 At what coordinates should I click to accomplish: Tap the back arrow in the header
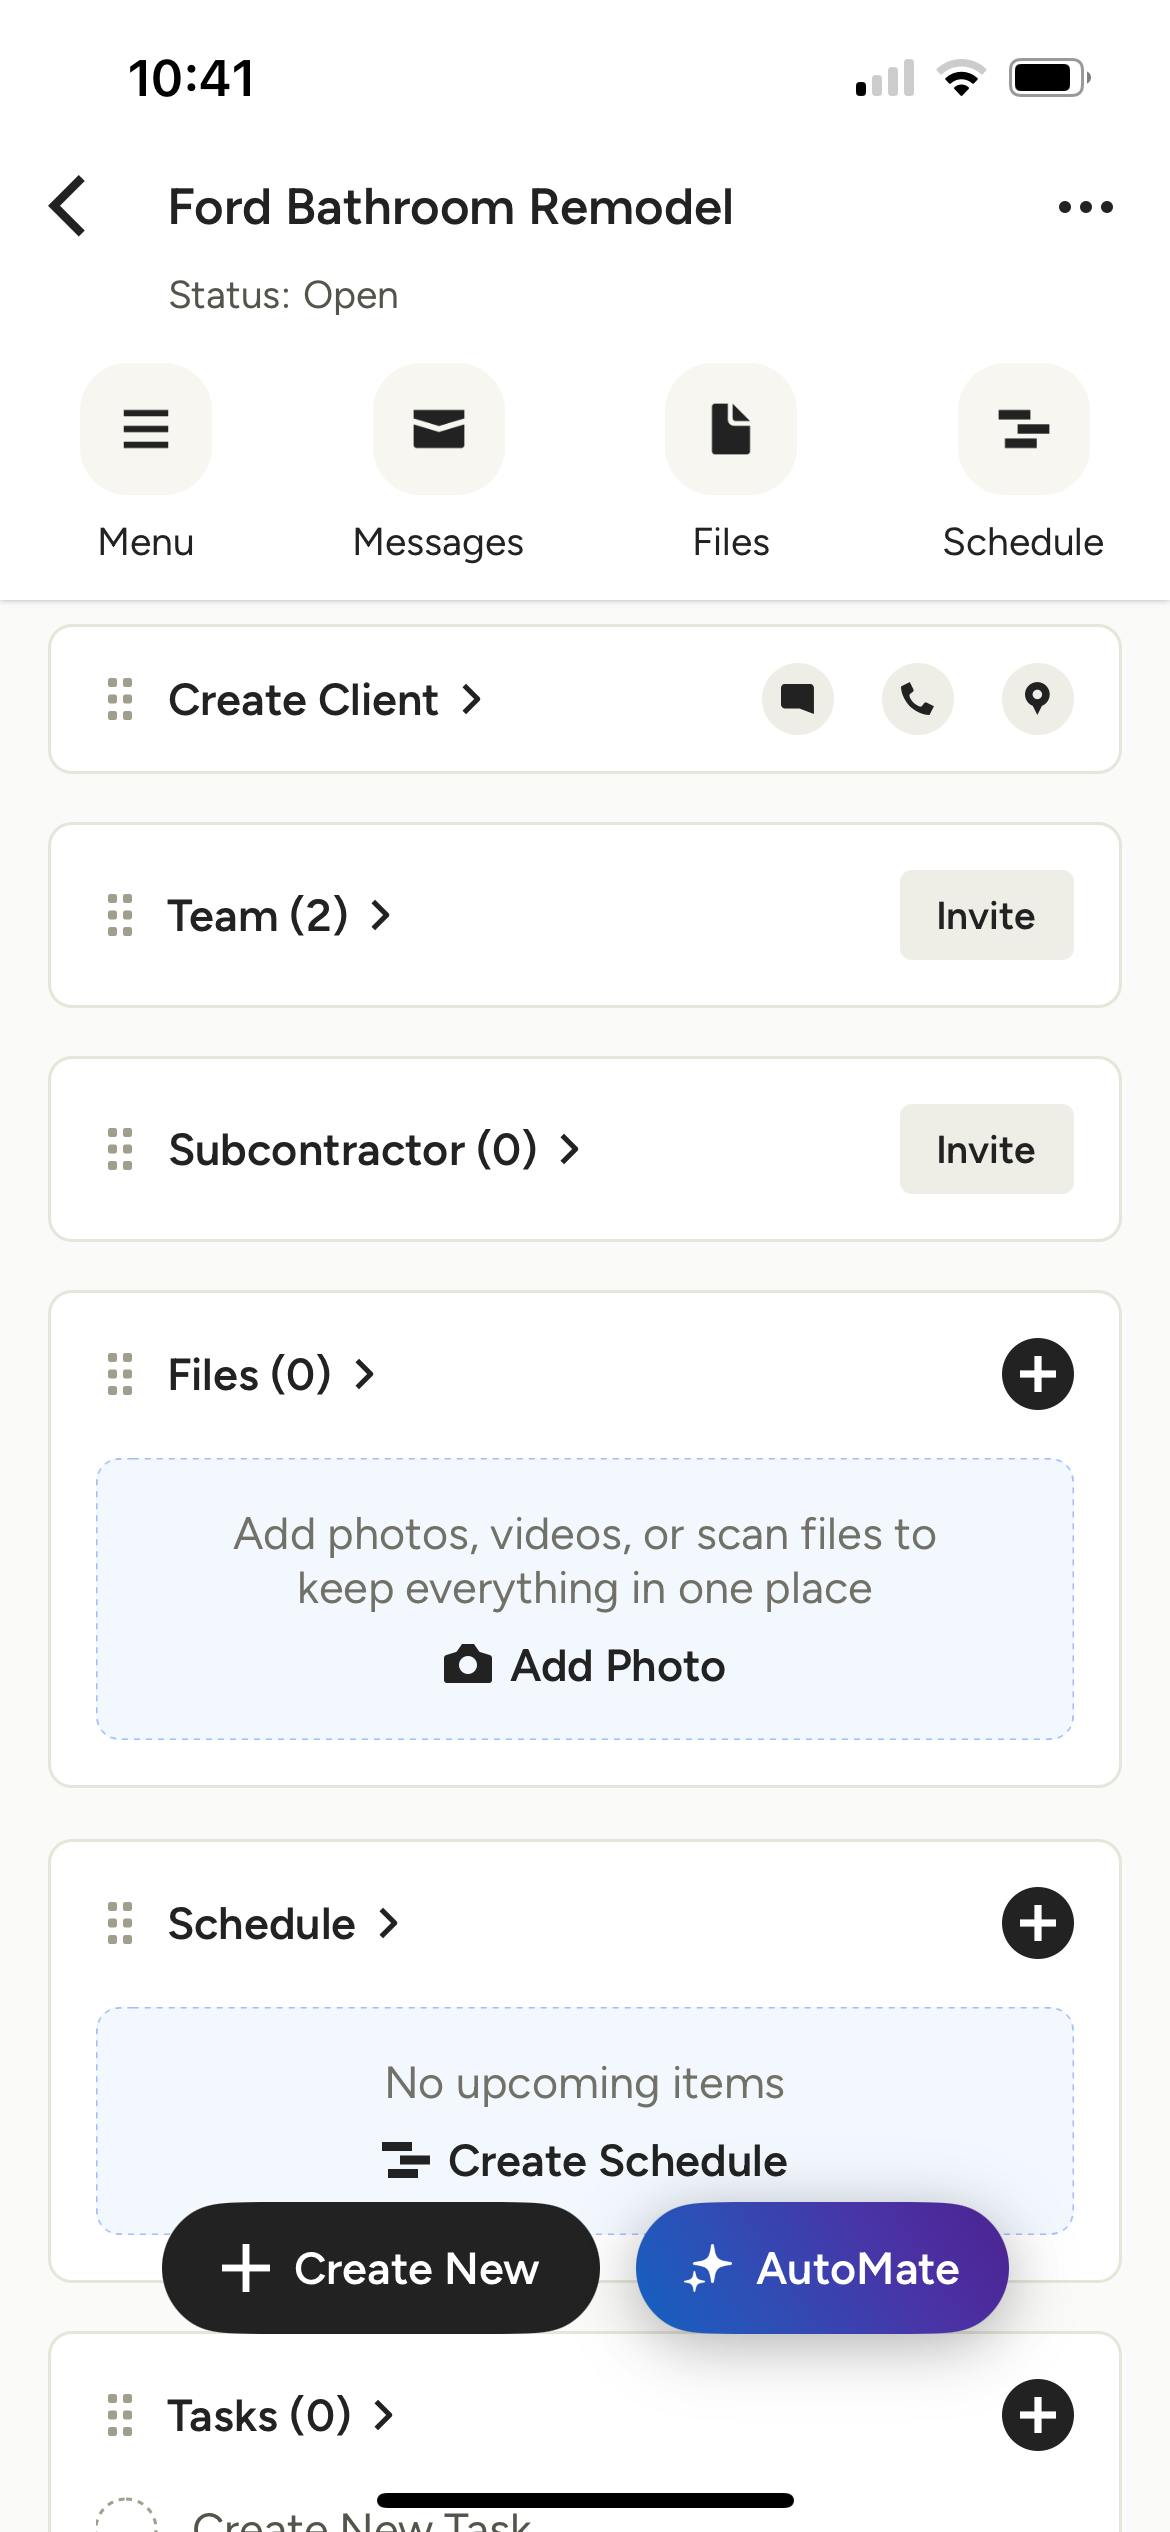click(68, 207)
